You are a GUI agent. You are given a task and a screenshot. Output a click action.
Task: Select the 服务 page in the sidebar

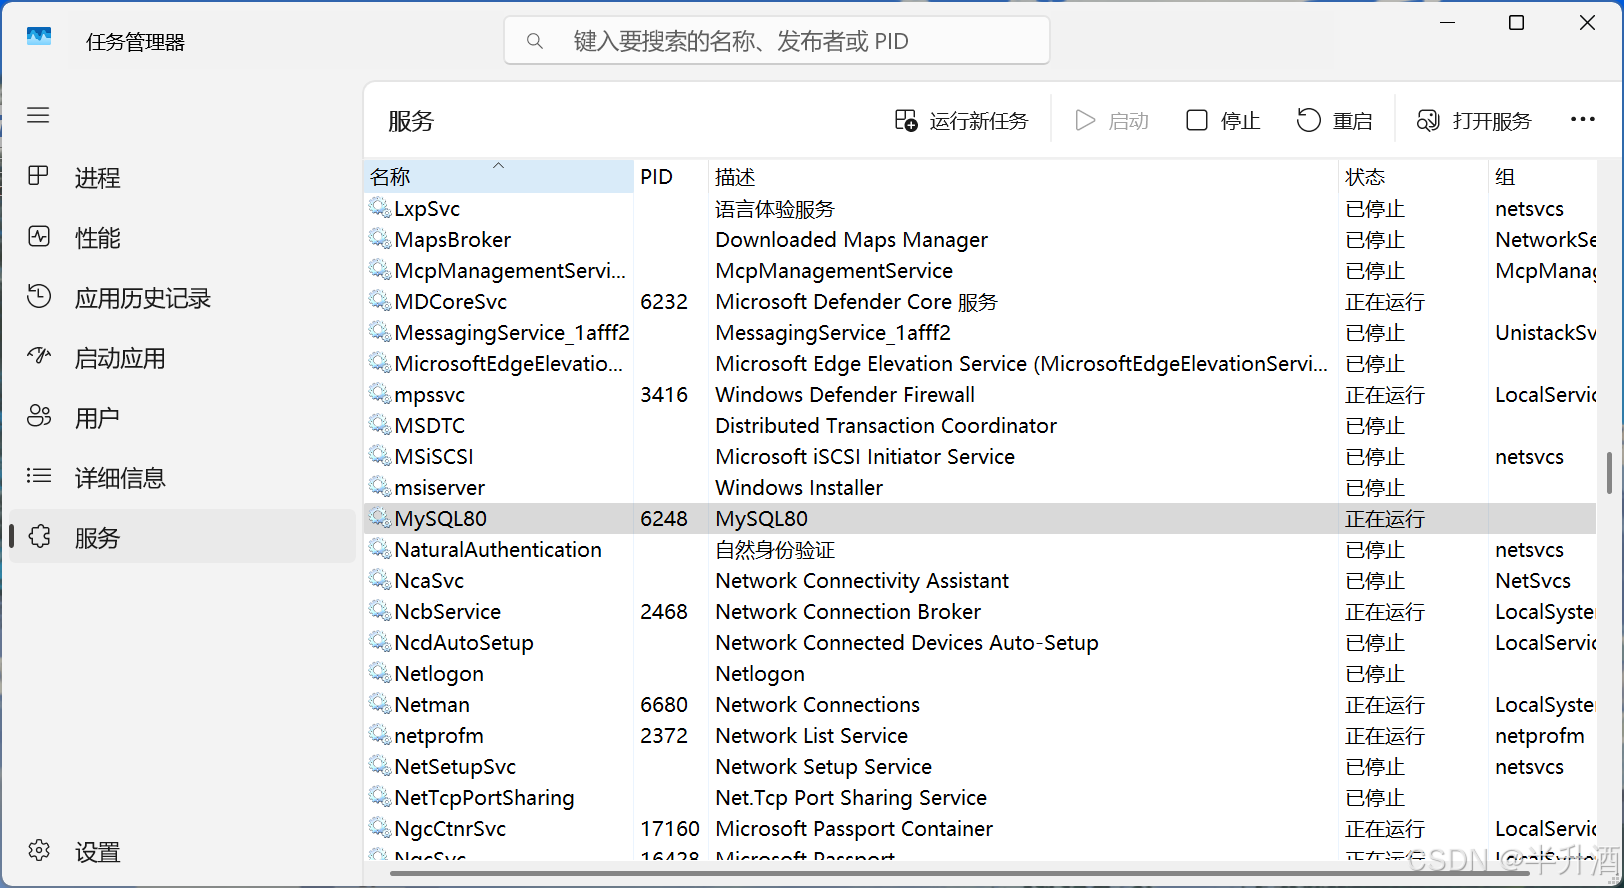(x=182, y=538)
